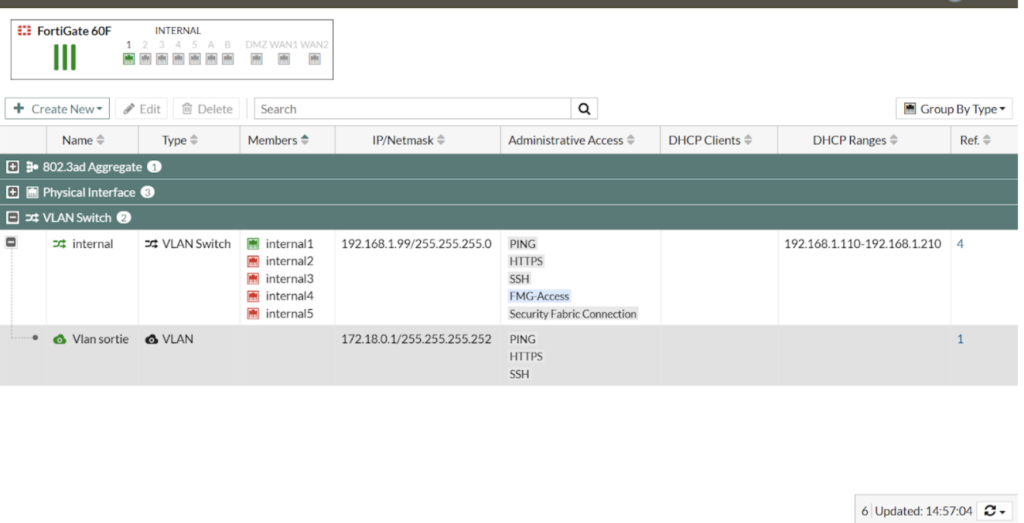This screenshot has height=523, width=1024.
Task: Collapse the VLAN Switch group
Action: pos(13,217)
